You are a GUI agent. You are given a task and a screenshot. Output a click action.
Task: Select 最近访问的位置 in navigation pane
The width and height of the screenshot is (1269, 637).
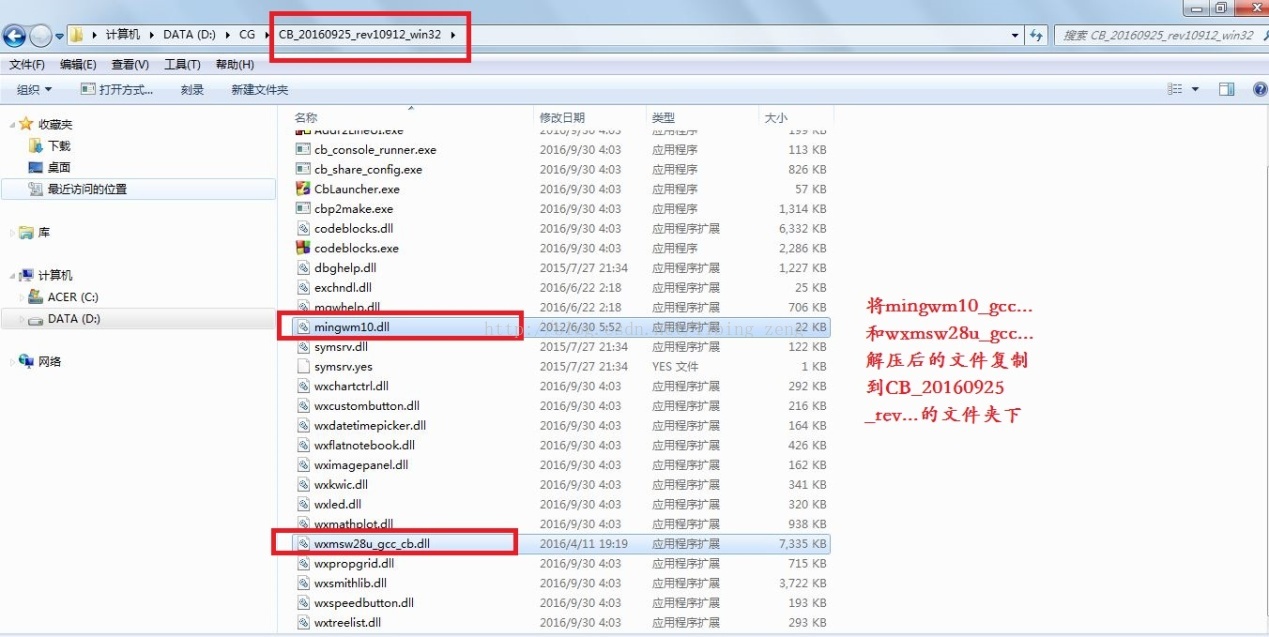(x=138, y=189)
